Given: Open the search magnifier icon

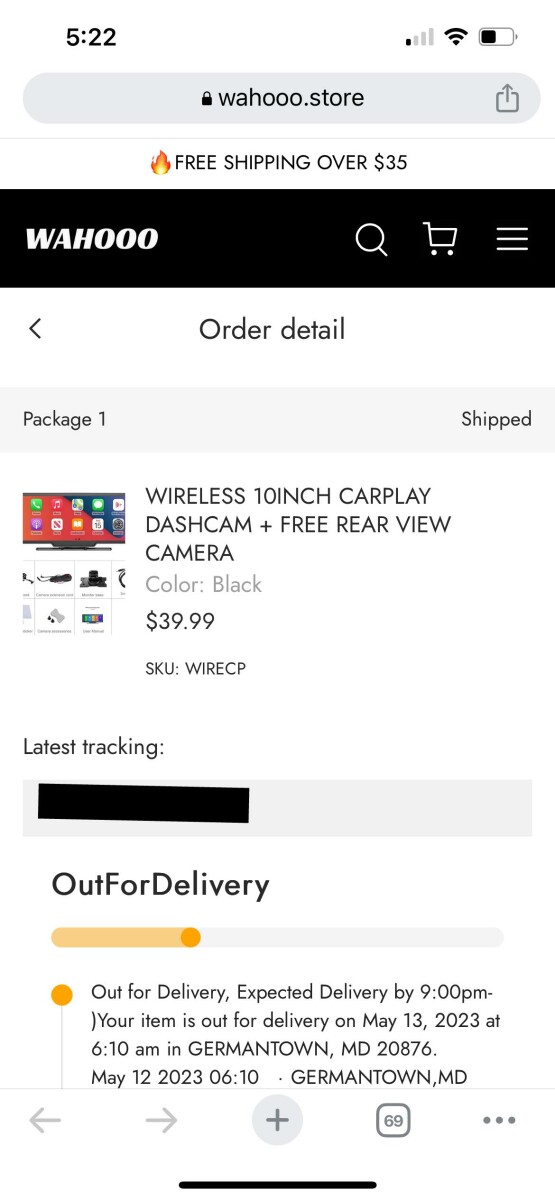Looking at the screenshot, I should (x=371, y=239).
